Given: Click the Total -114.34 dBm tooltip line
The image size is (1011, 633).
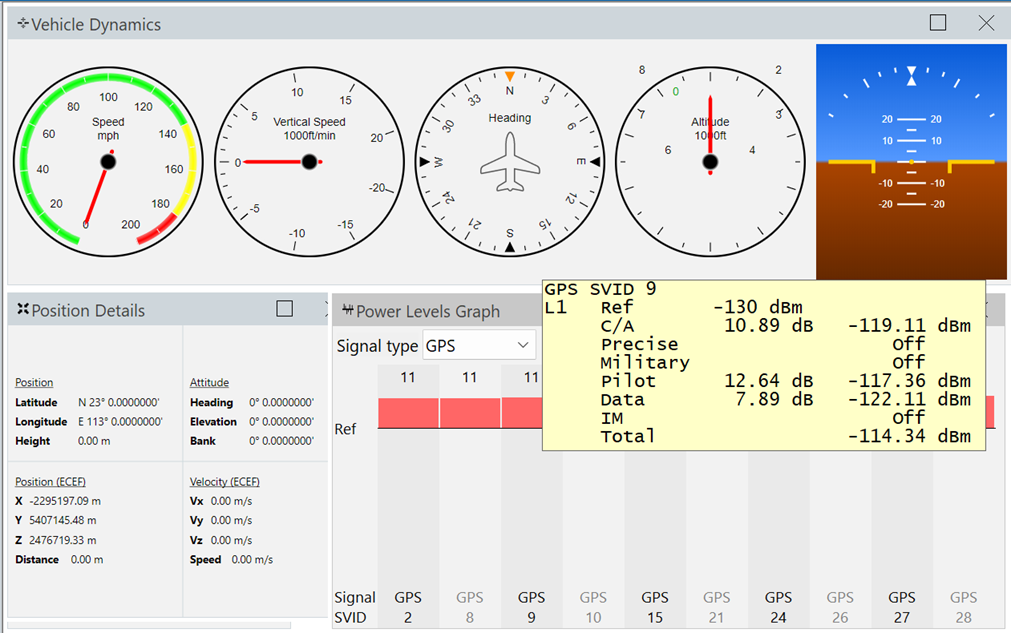Looking at the screenshot, I should (785, 436).
